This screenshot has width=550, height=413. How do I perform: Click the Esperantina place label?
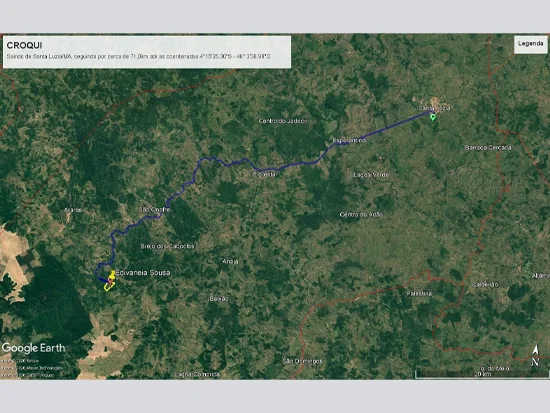point(349,140)
